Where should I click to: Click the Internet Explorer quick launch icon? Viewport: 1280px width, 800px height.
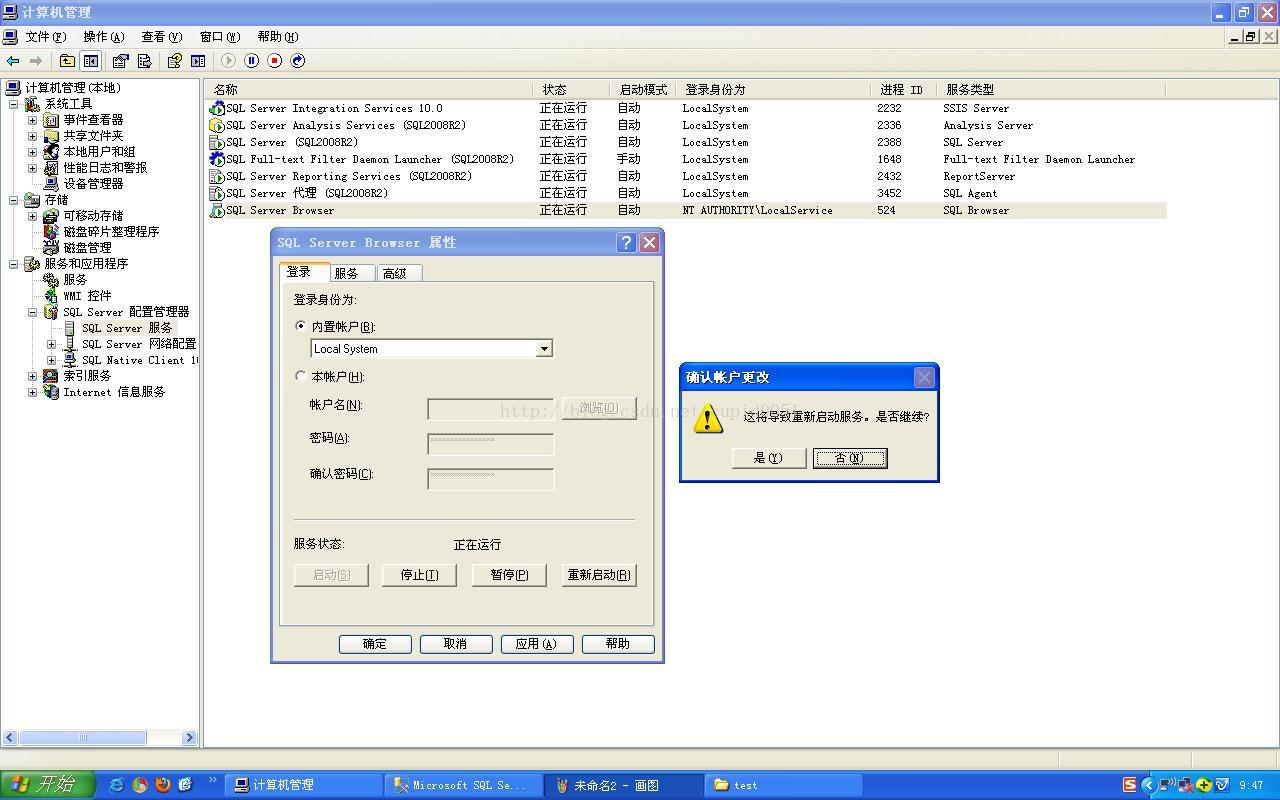(x=116, y=785)
